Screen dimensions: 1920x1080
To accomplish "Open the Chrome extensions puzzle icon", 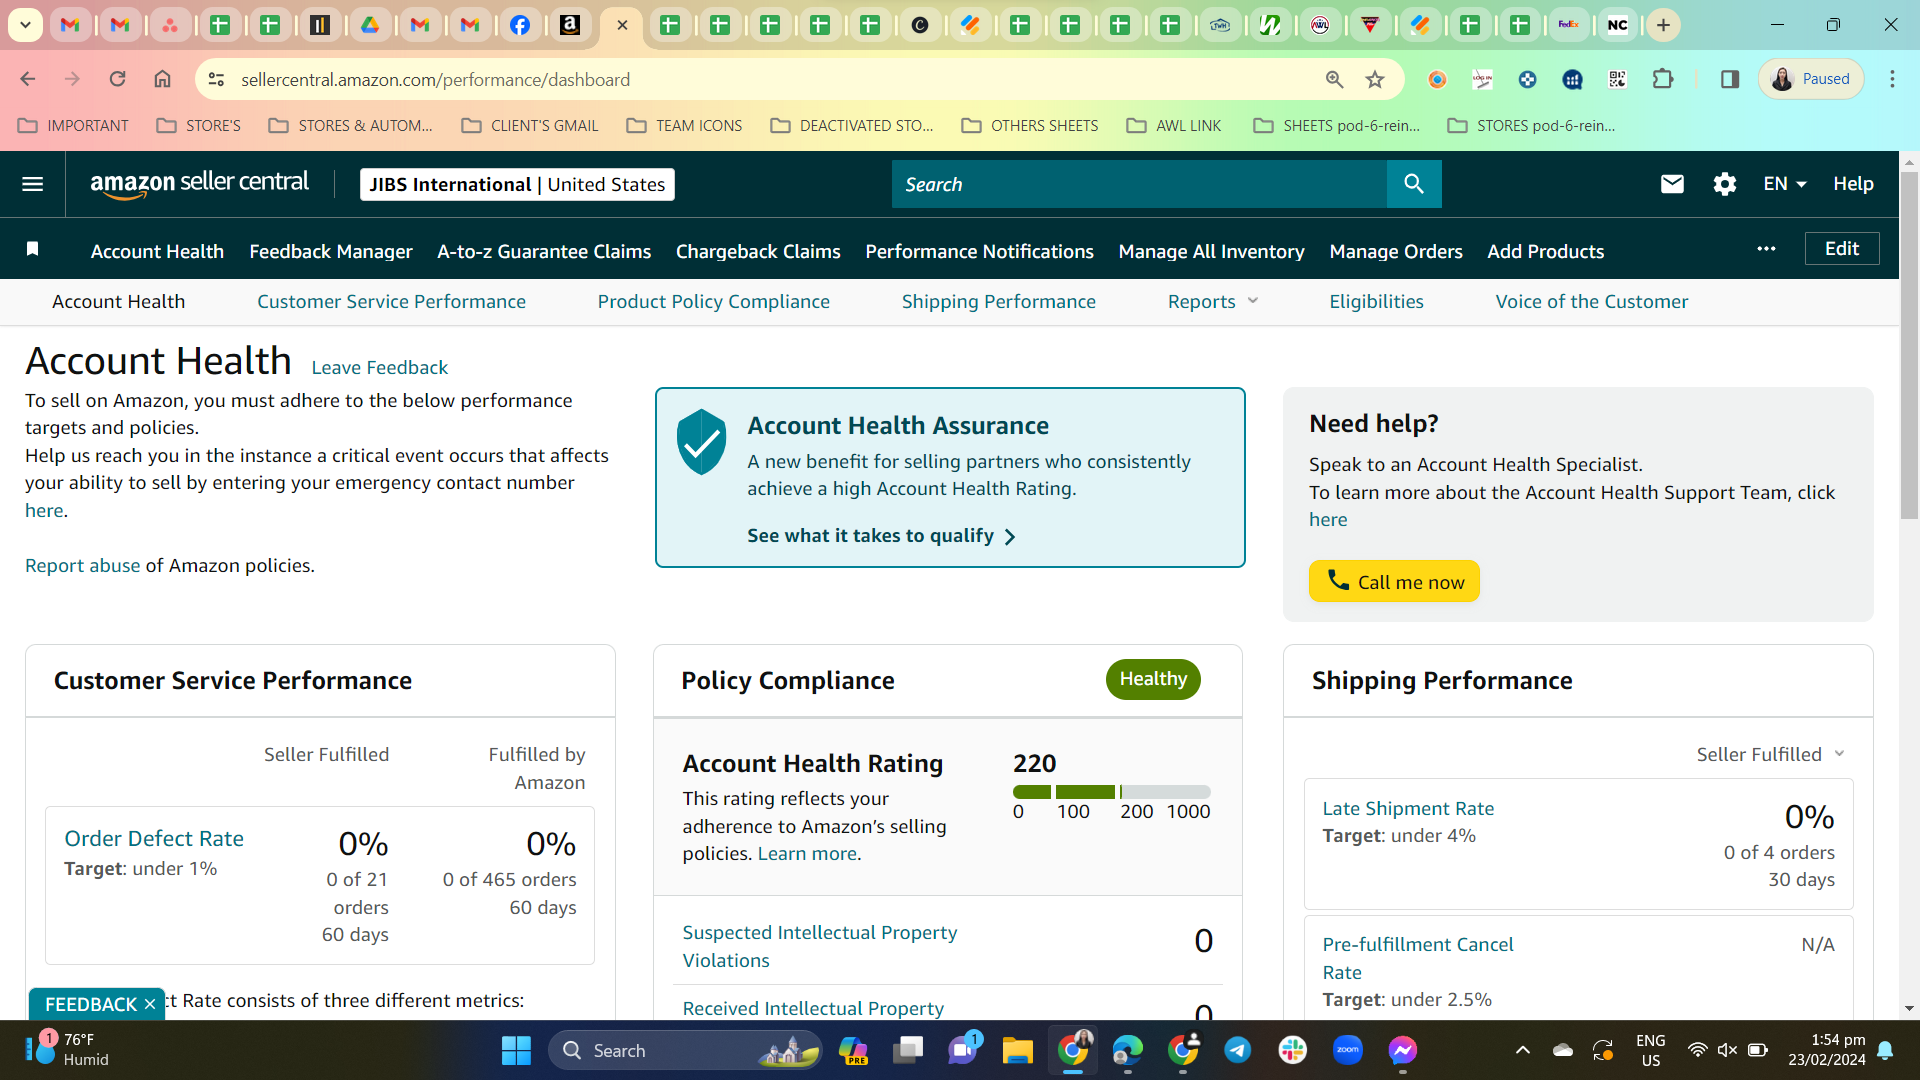I will tap(1663, 79).
